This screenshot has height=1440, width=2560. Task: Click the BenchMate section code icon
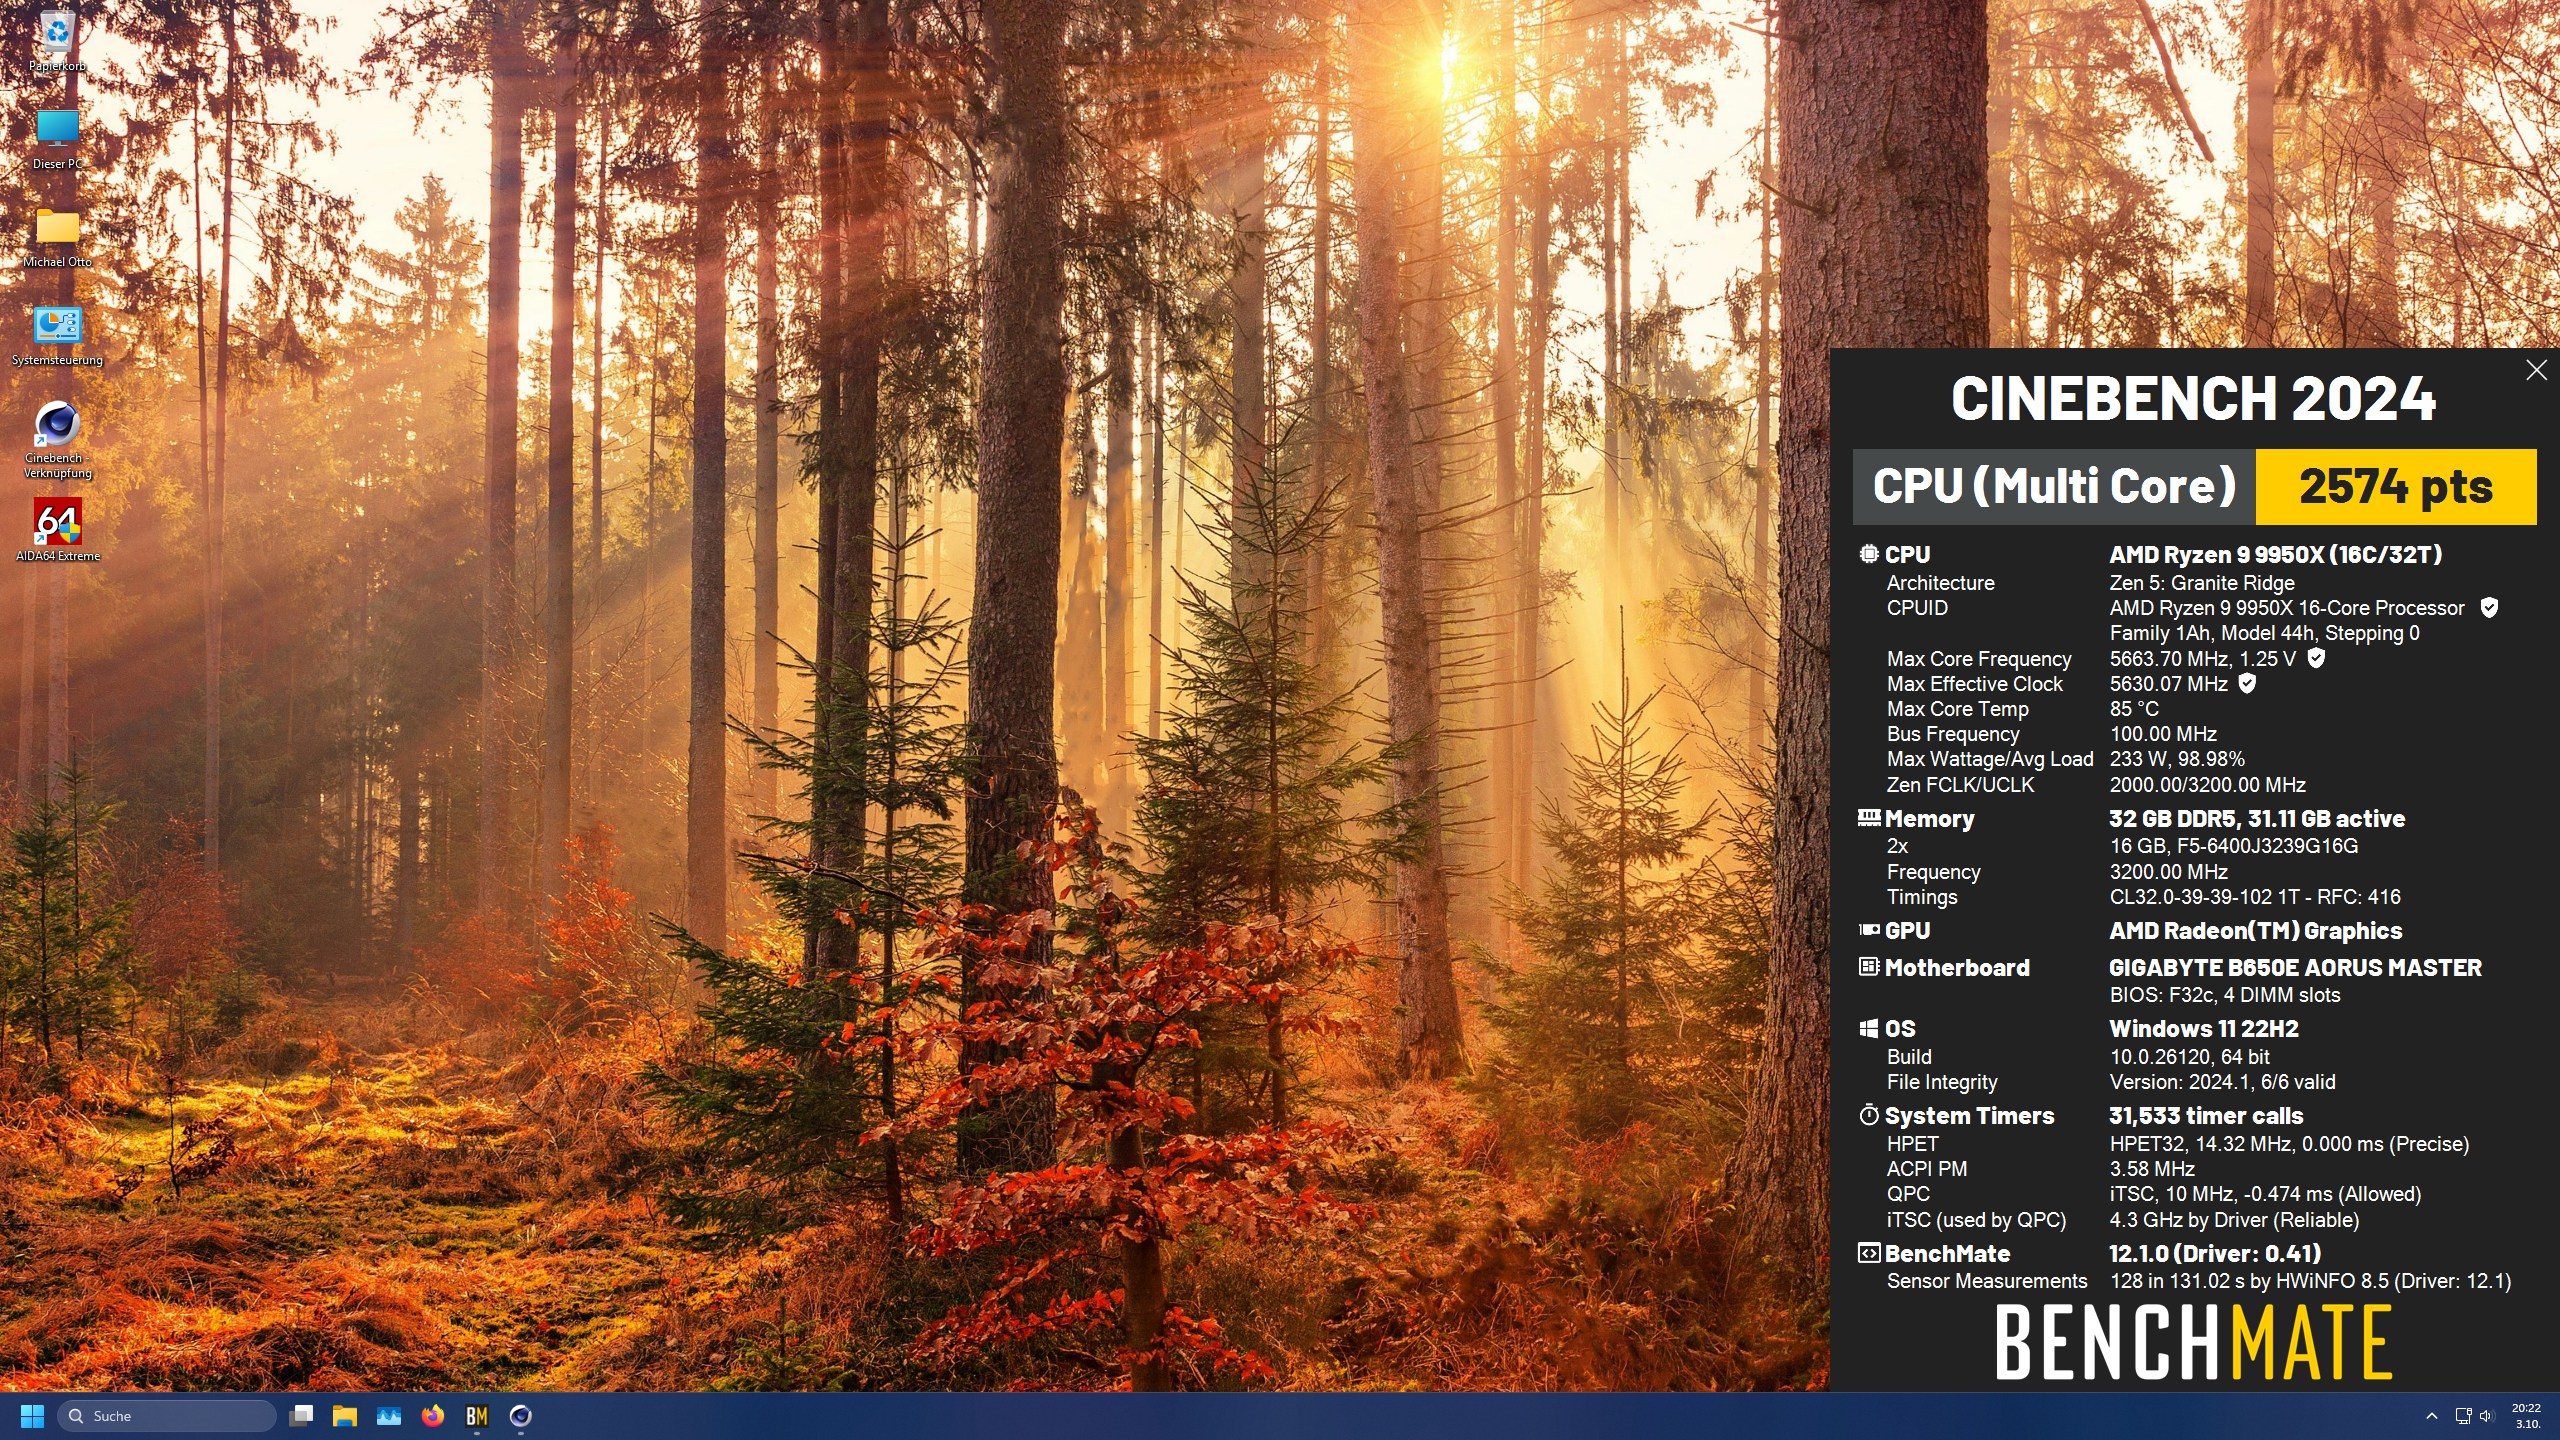[x=1869, y=1253]
